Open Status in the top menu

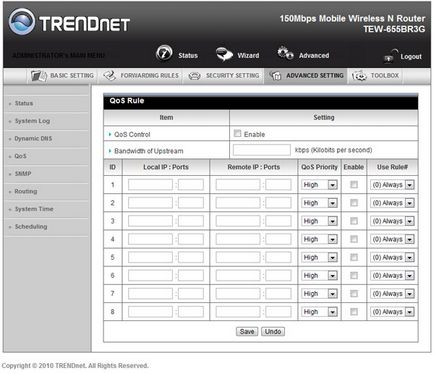188,55
